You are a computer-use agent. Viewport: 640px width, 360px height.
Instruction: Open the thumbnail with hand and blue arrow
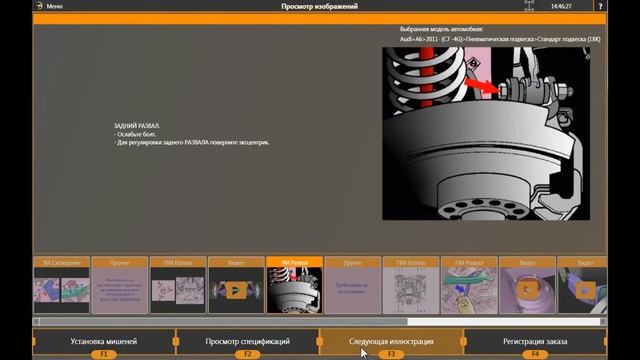click(x=469, y=285)
